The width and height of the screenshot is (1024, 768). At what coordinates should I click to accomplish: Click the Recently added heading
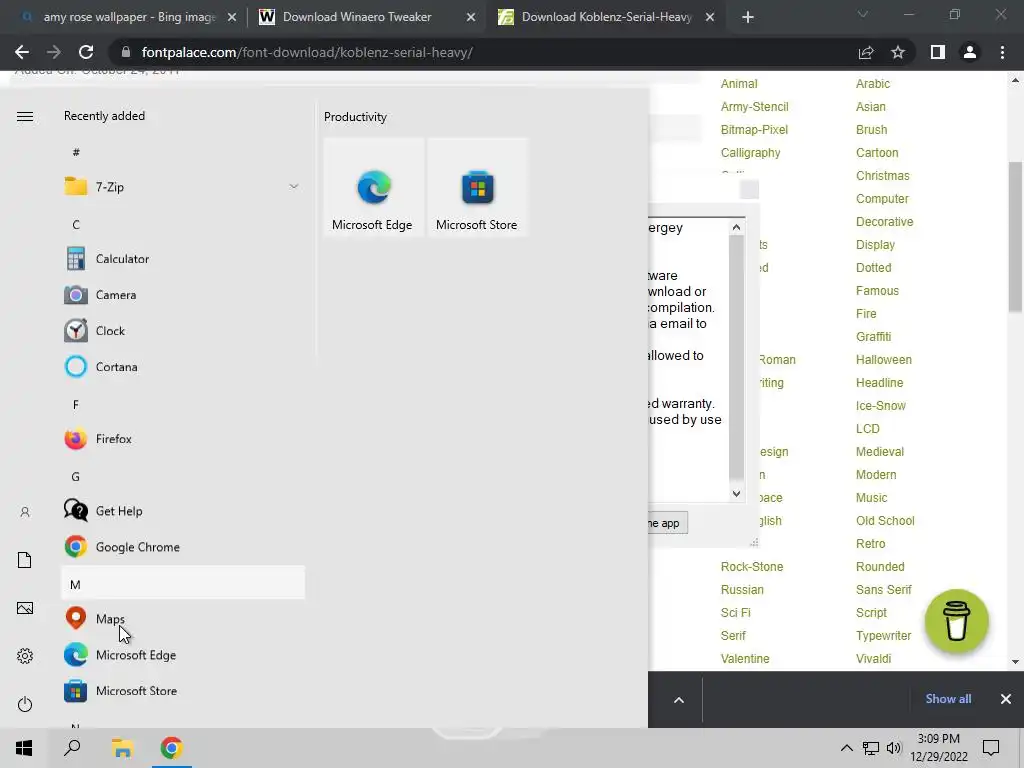pyautogui.click(x=104, y=116)
